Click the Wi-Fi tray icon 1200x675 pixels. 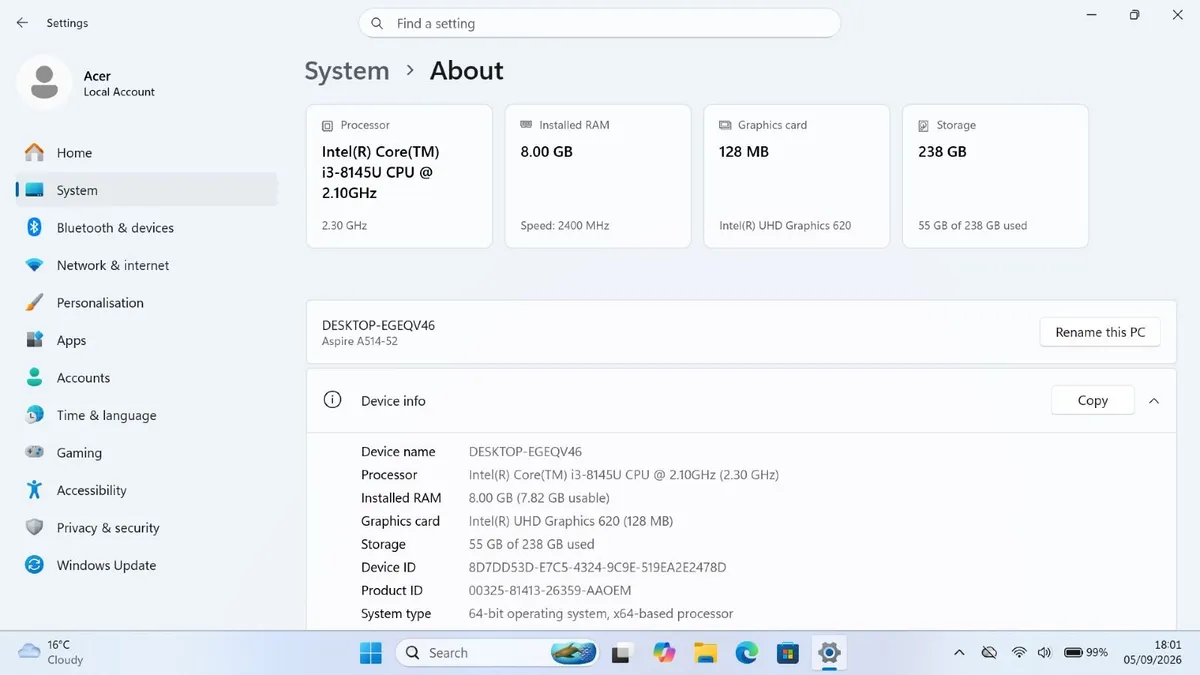[x=1019, y=653]
